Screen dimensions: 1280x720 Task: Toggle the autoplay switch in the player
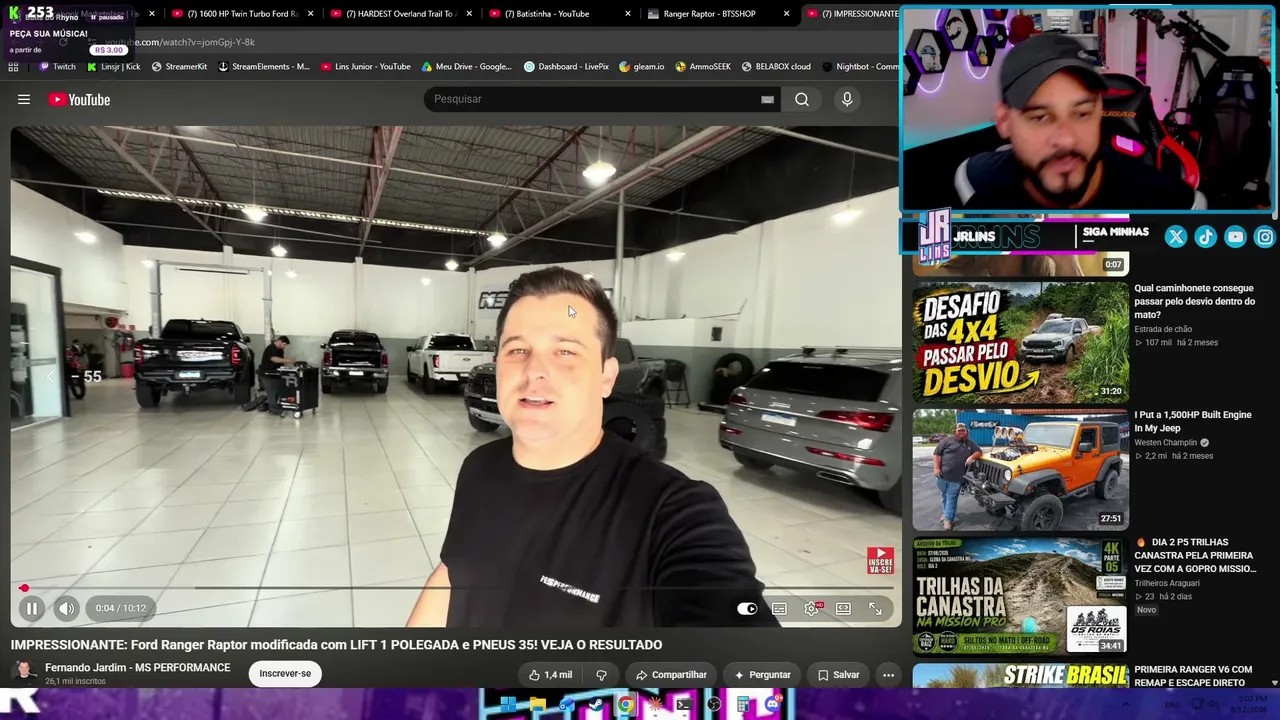(747, 608)
